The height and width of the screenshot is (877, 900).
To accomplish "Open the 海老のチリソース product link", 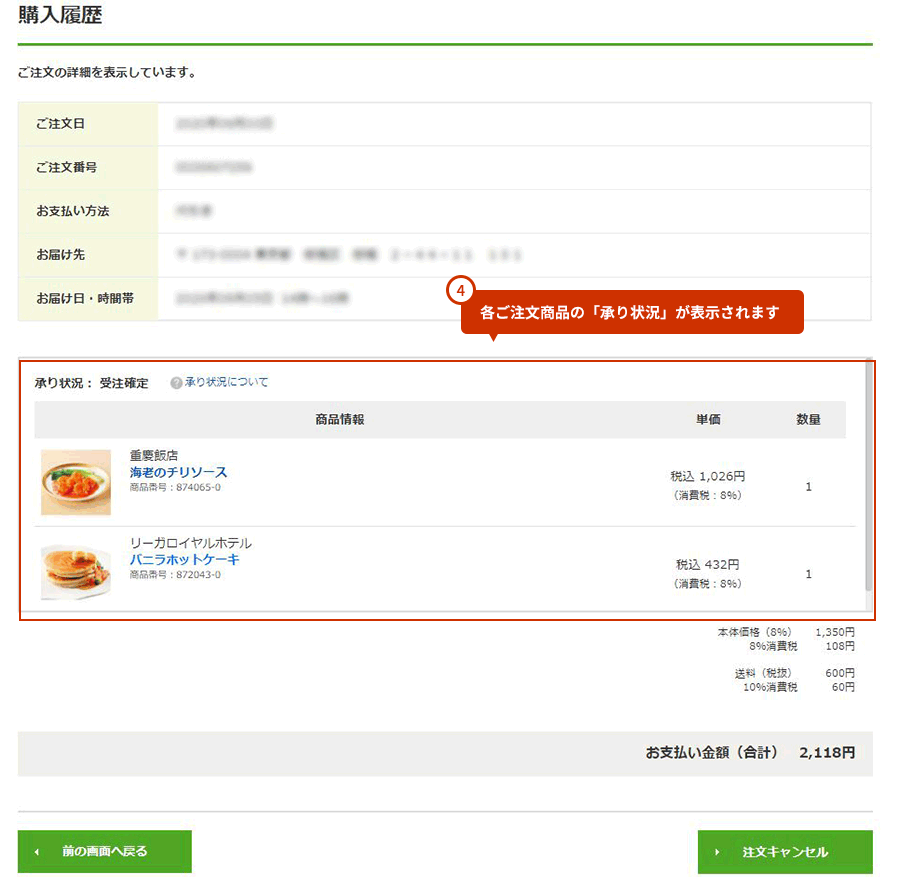I will click(x=179, y=472).
